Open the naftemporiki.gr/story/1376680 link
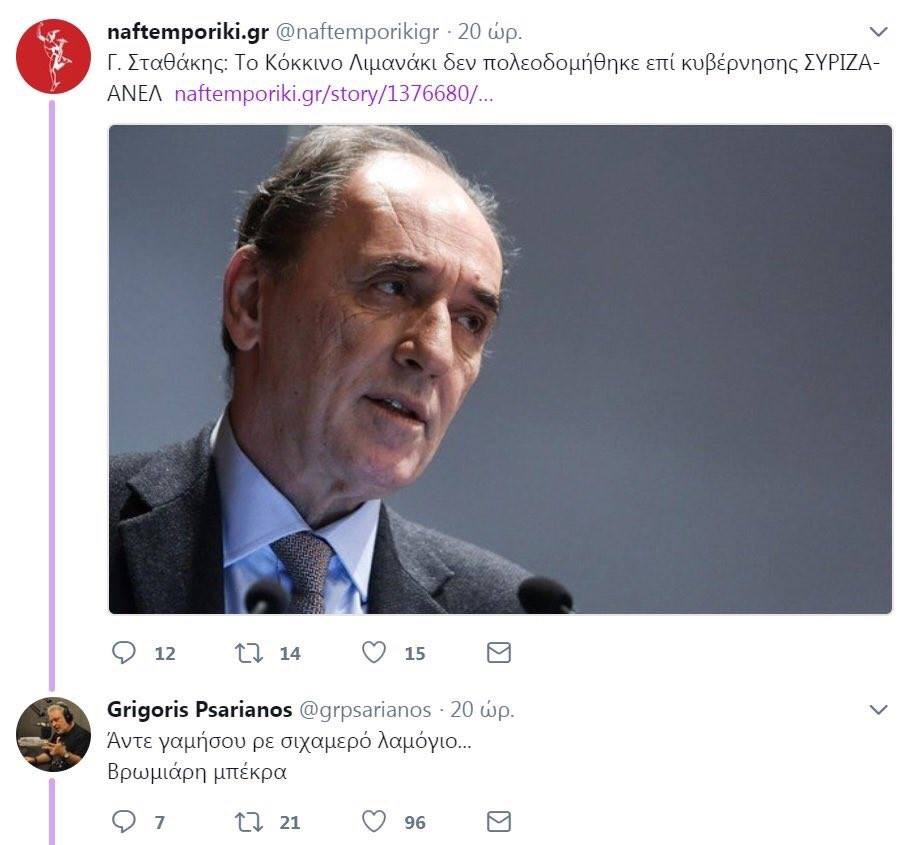910x845 pixels. 334,93
